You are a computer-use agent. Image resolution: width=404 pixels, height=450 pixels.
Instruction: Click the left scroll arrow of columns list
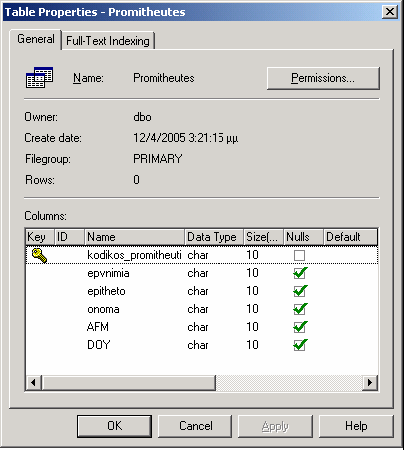coord(33,382)
